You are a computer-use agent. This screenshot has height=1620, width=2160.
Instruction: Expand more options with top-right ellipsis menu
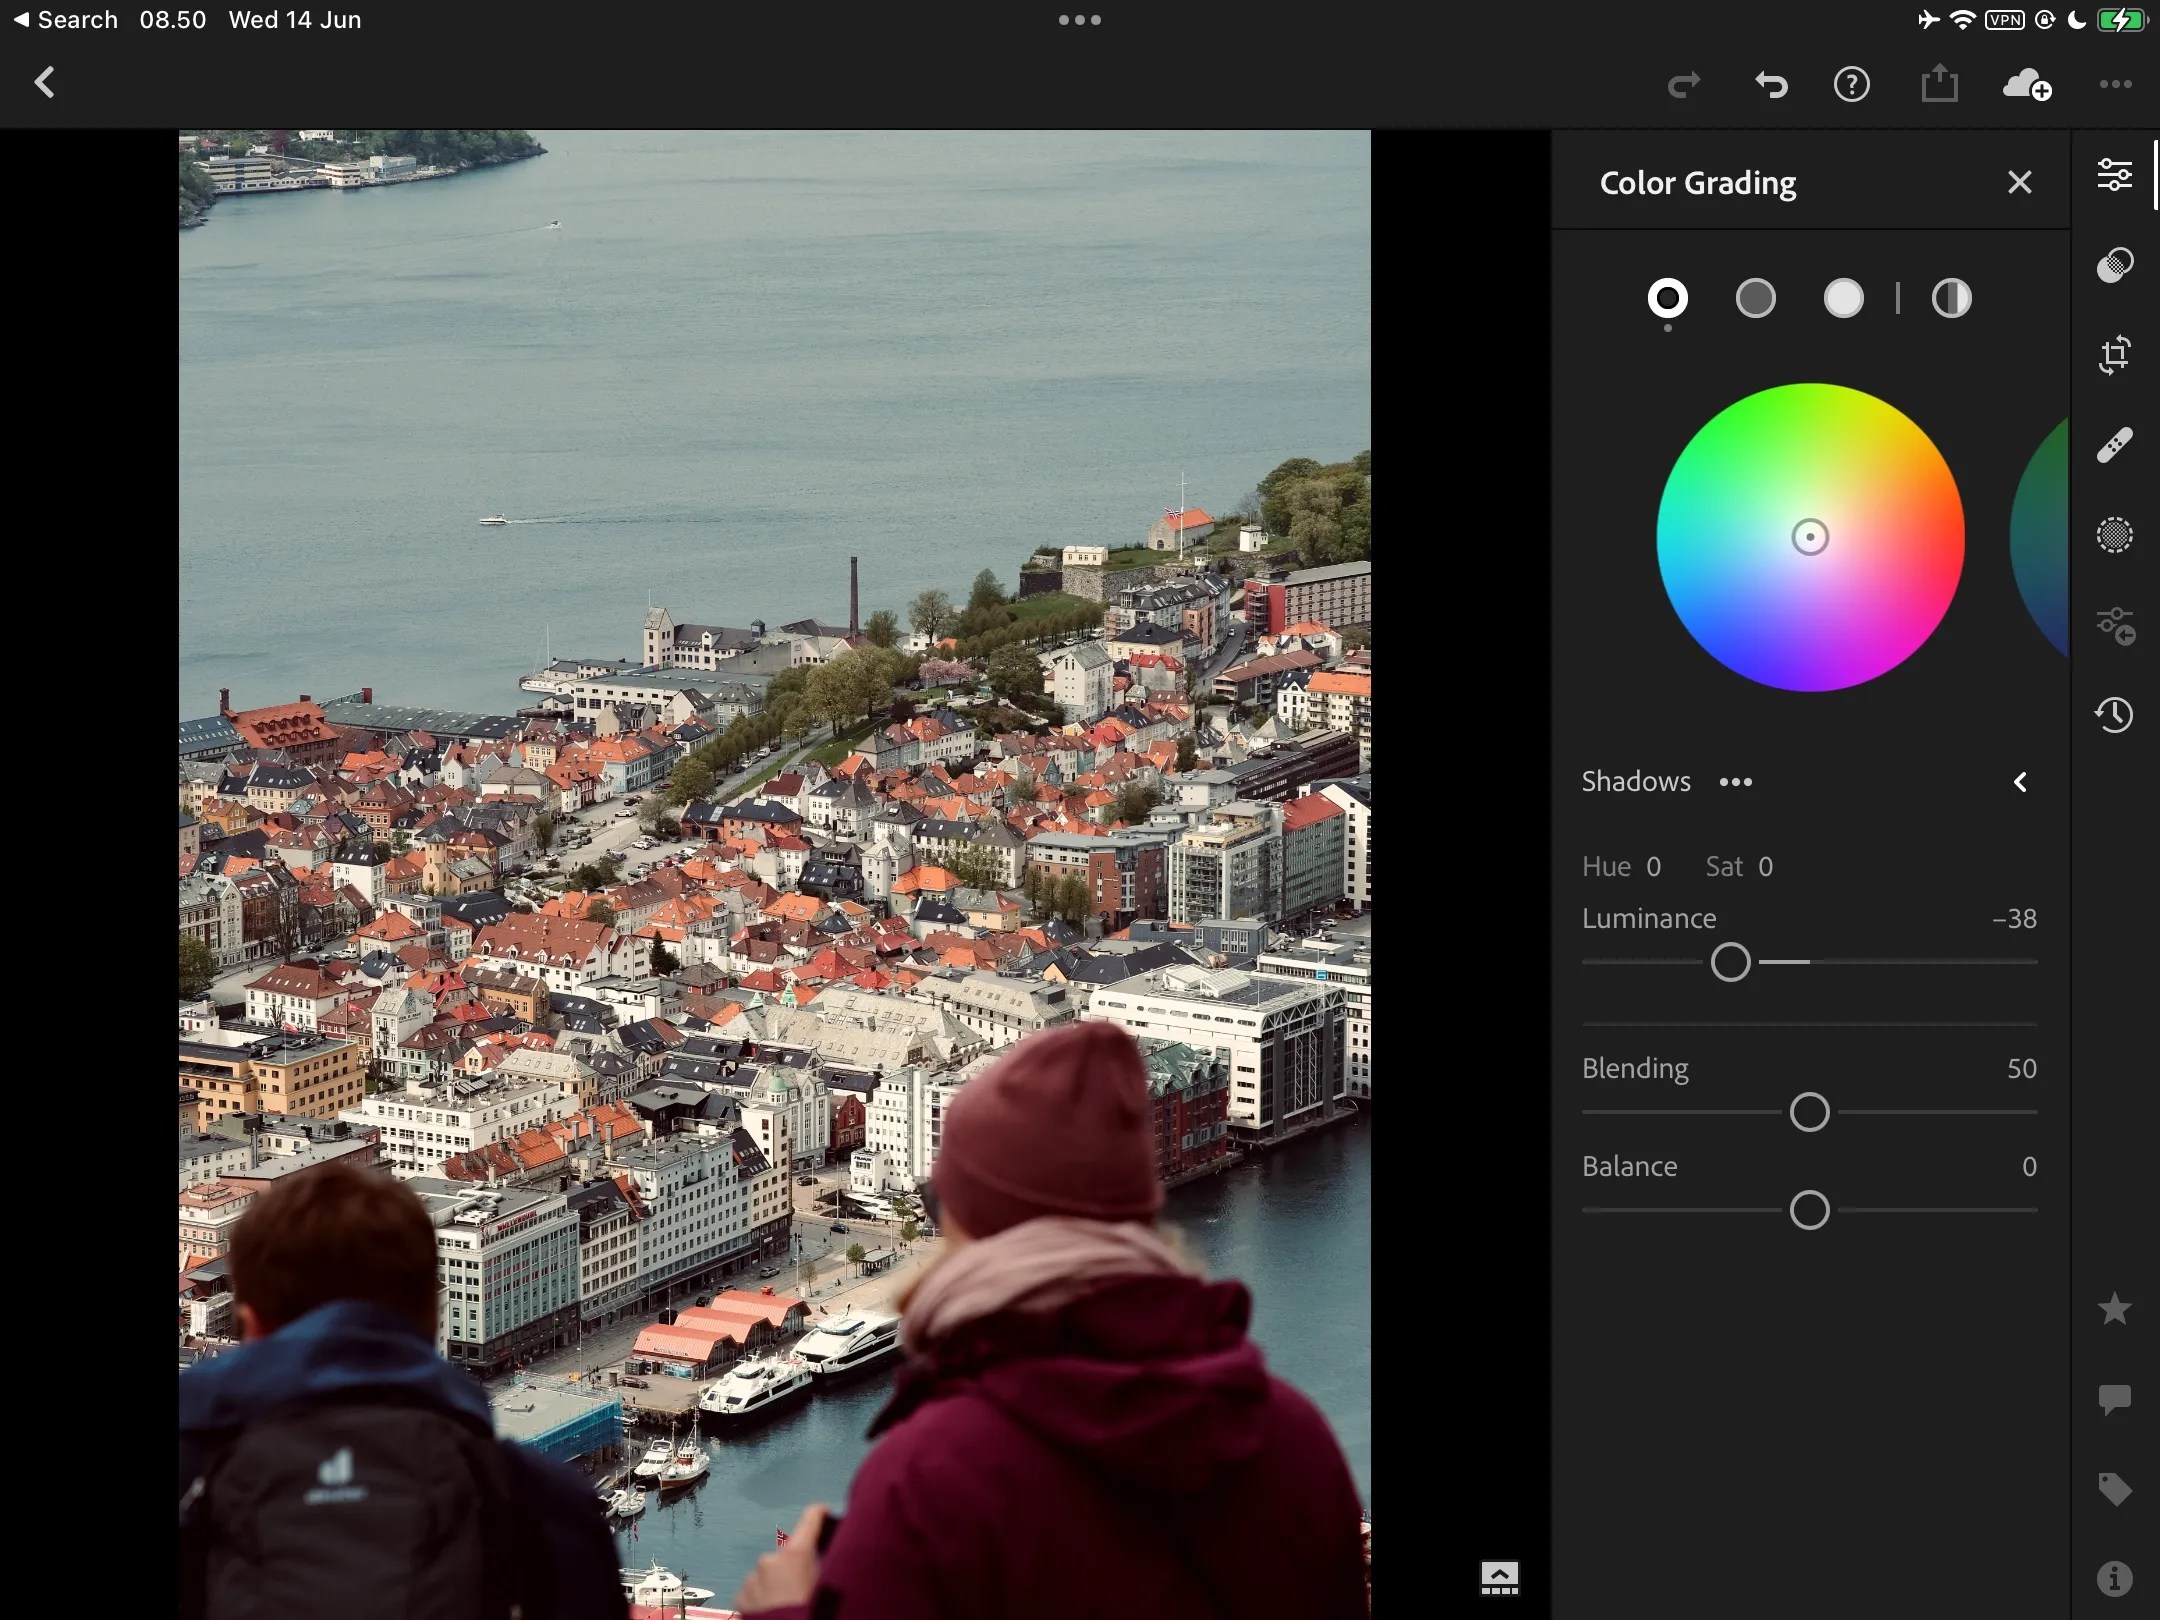(x=2114, y=84)
